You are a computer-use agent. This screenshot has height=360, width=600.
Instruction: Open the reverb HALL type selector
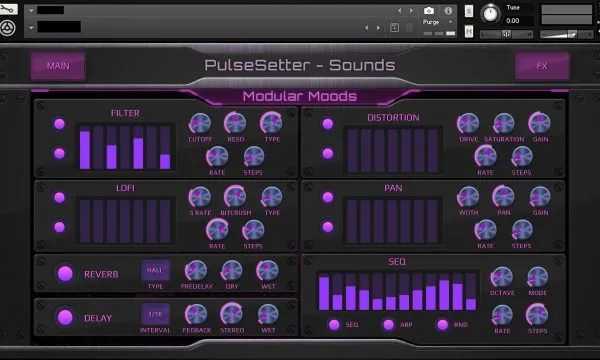tap(155, 270)
